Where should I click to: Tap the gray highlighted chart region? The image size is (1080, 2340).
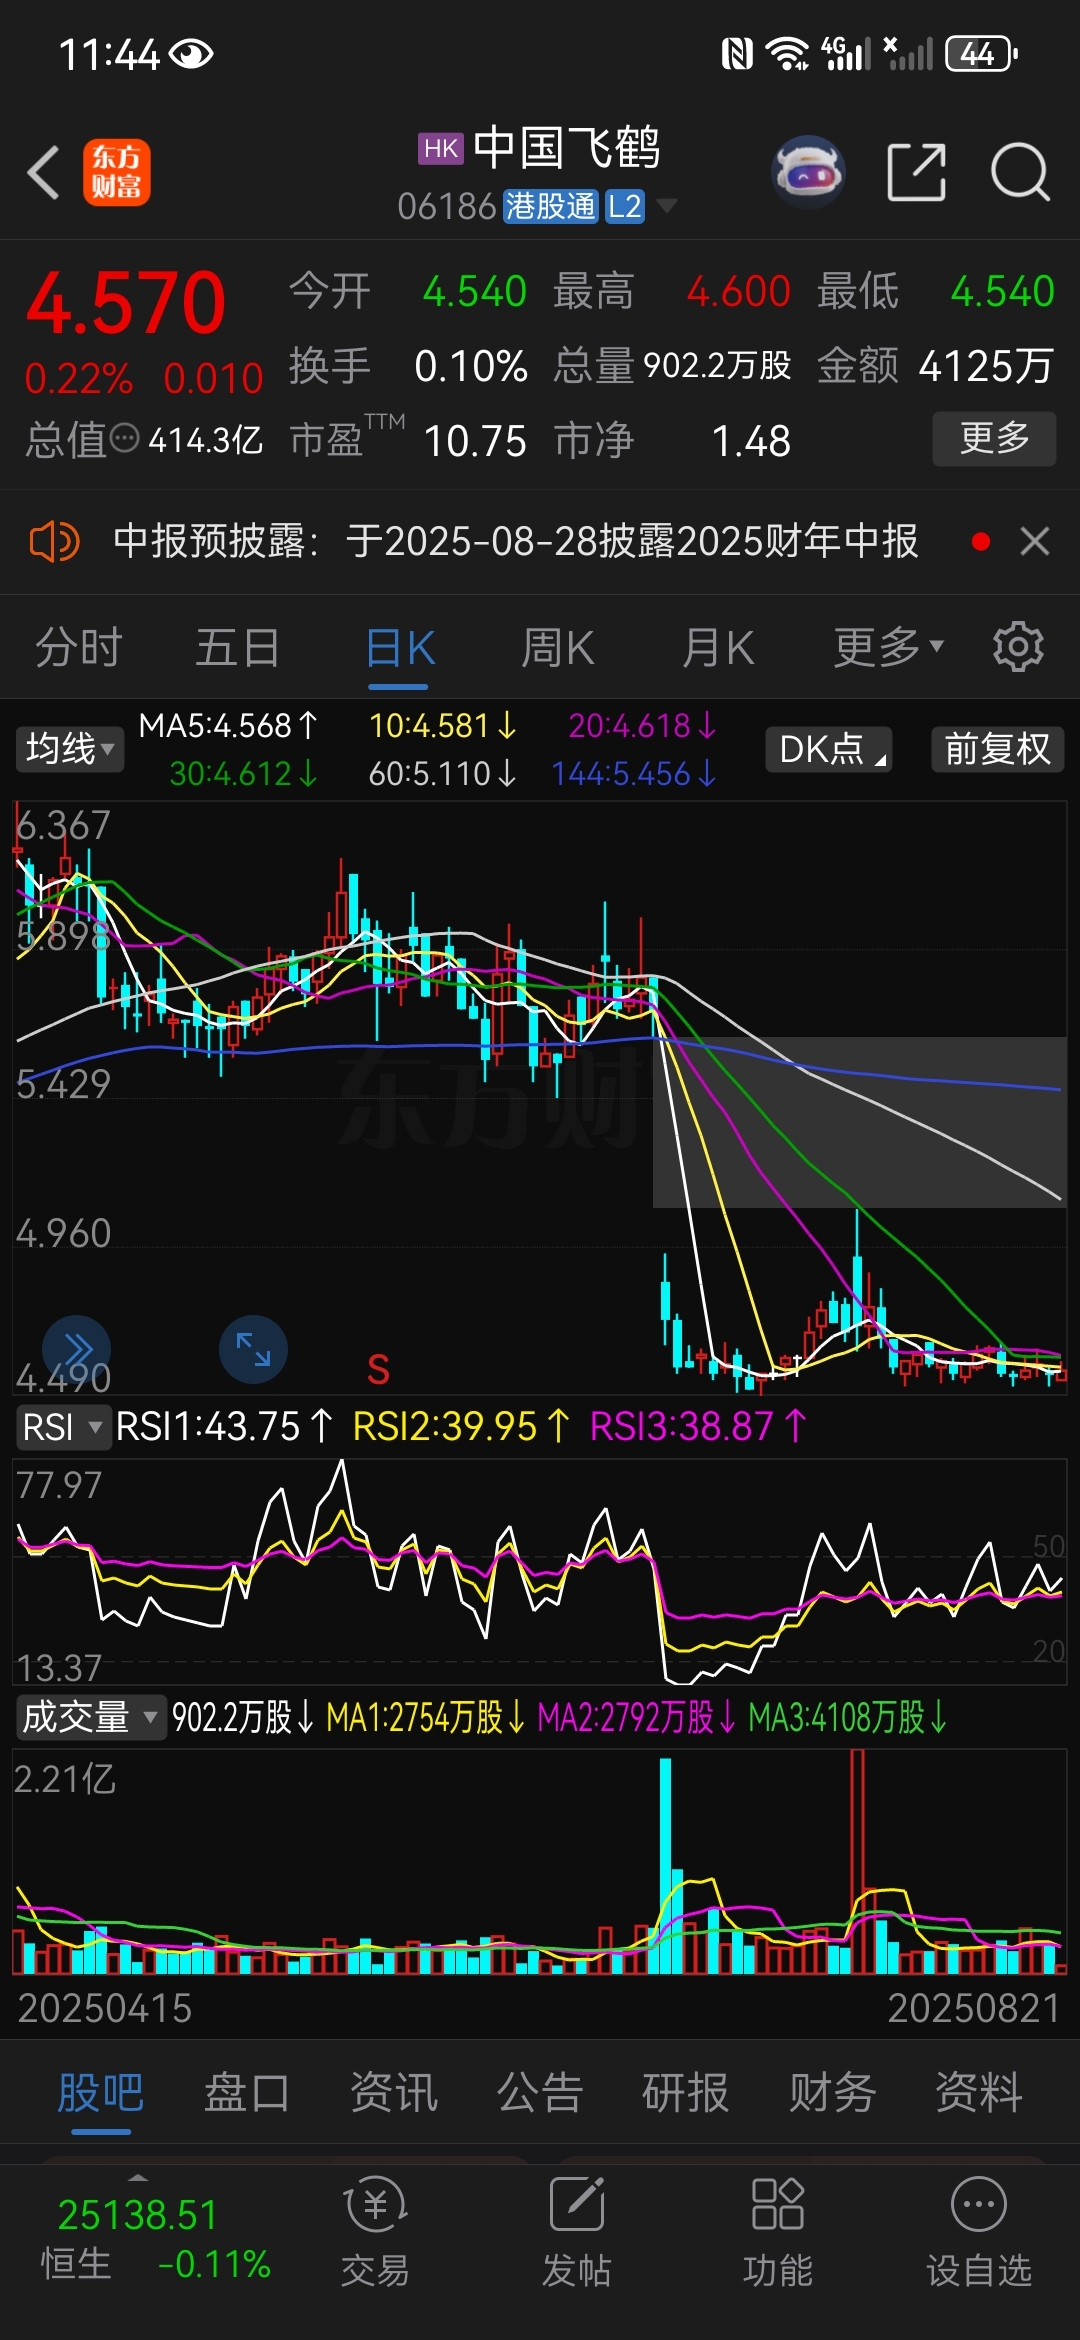860,1122
